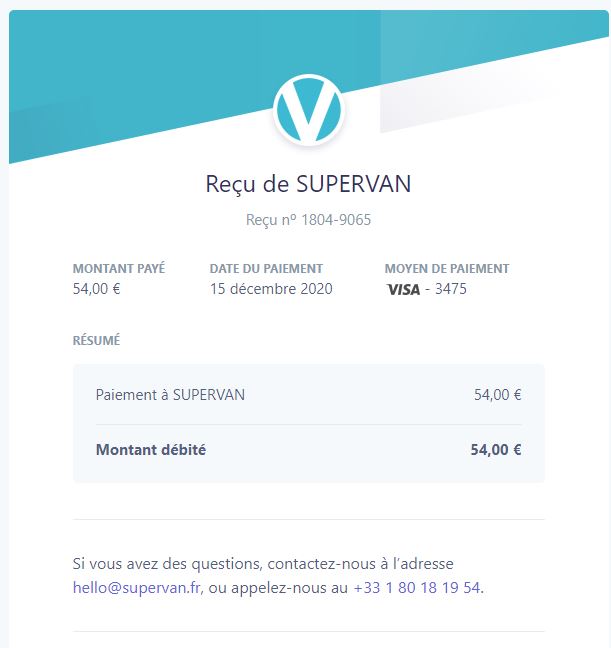611x648 pixels.
Task: Call the +33 1 80 18 19 54 link
Action: [x=417, y=587]
